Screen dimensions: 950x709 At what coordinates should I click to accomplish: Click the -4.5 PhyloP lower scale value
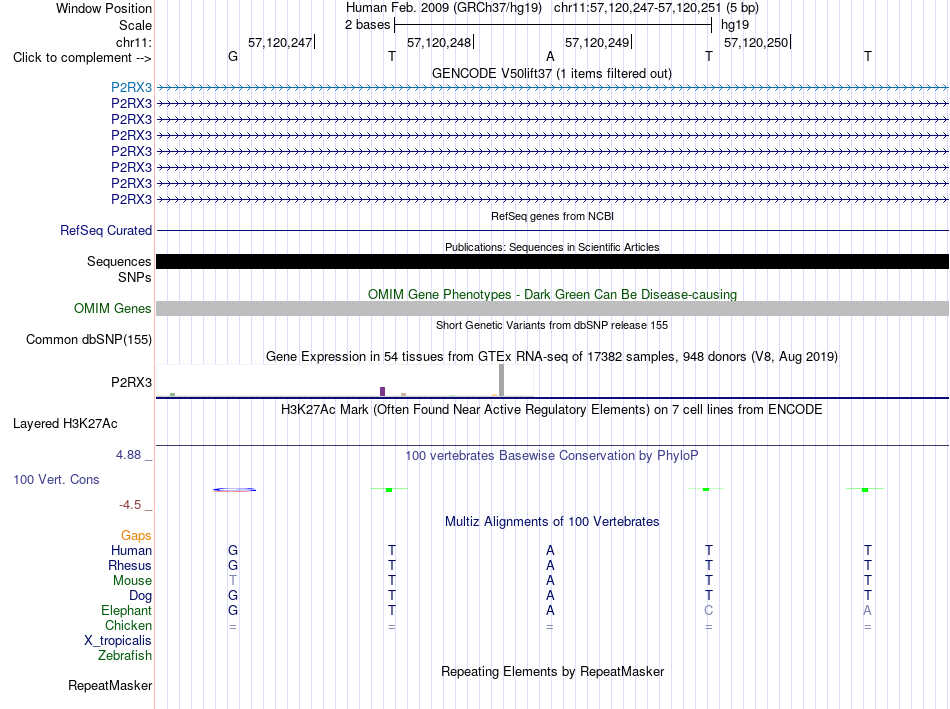click(130, 505)
